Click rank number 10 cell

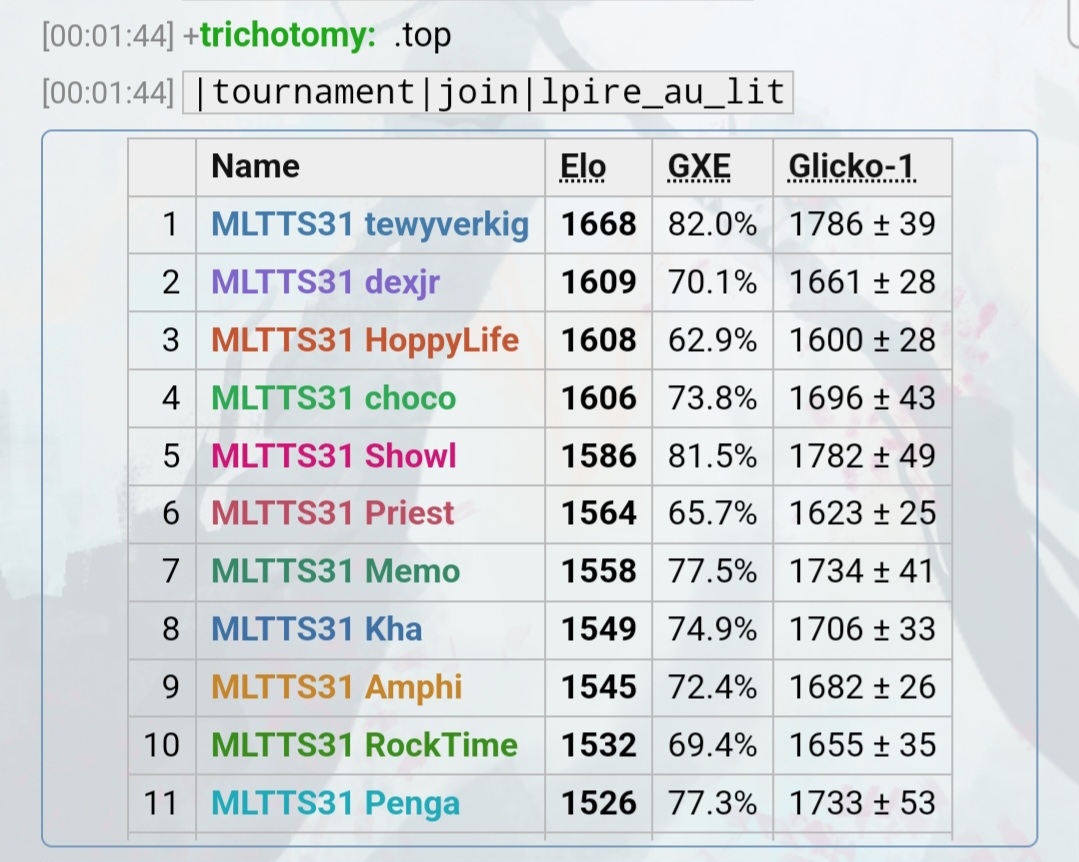point(162,745)
